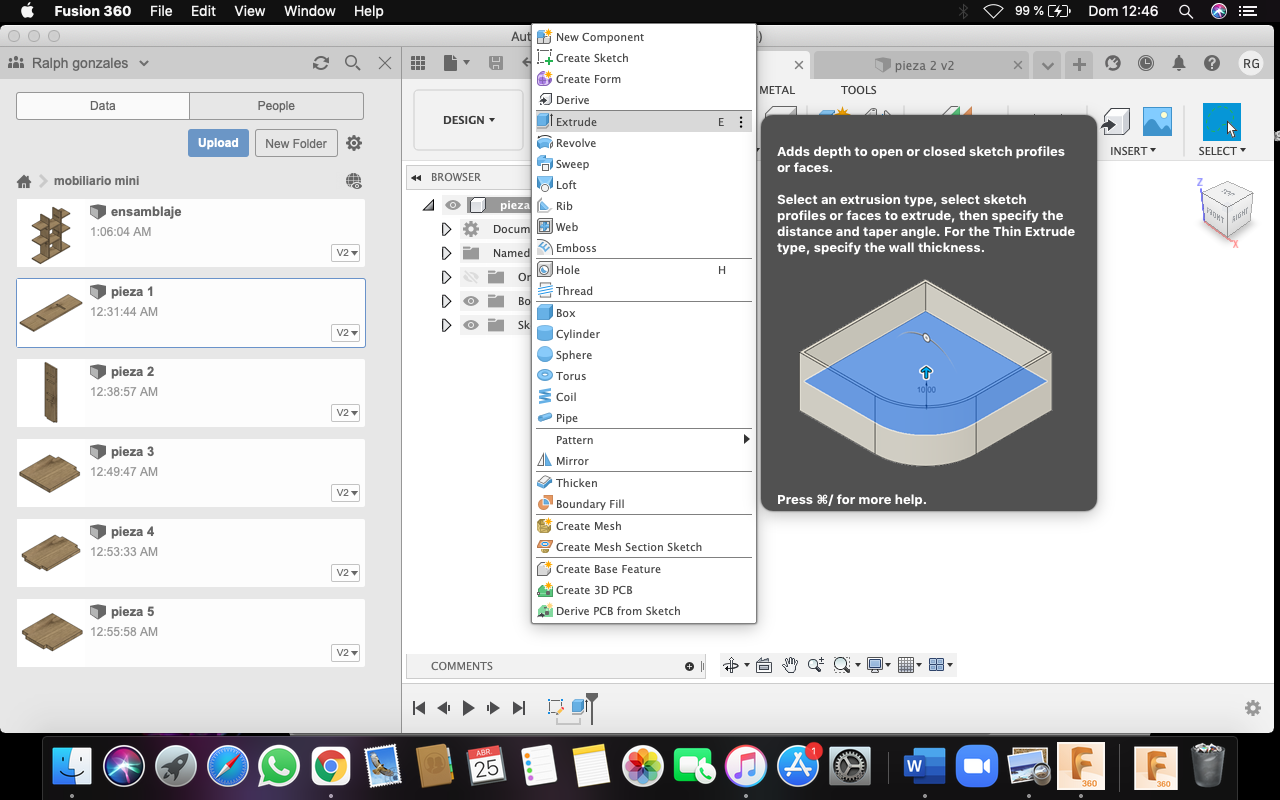Click the Document Settings gear in the browser

[x=471, y=229]
